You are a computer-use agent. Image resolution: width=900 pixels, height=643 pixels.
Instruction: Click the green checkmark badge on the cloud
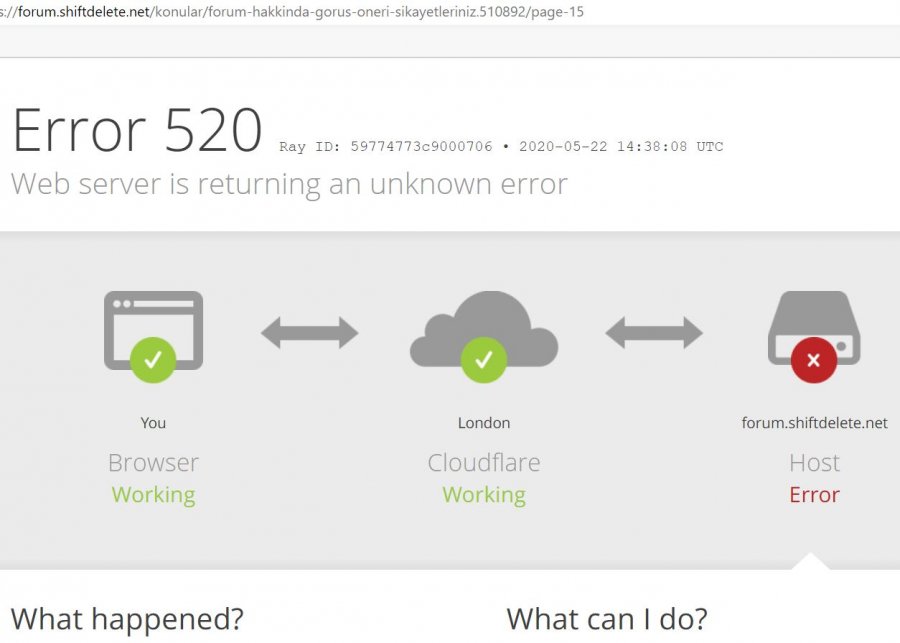pos(484,360)
